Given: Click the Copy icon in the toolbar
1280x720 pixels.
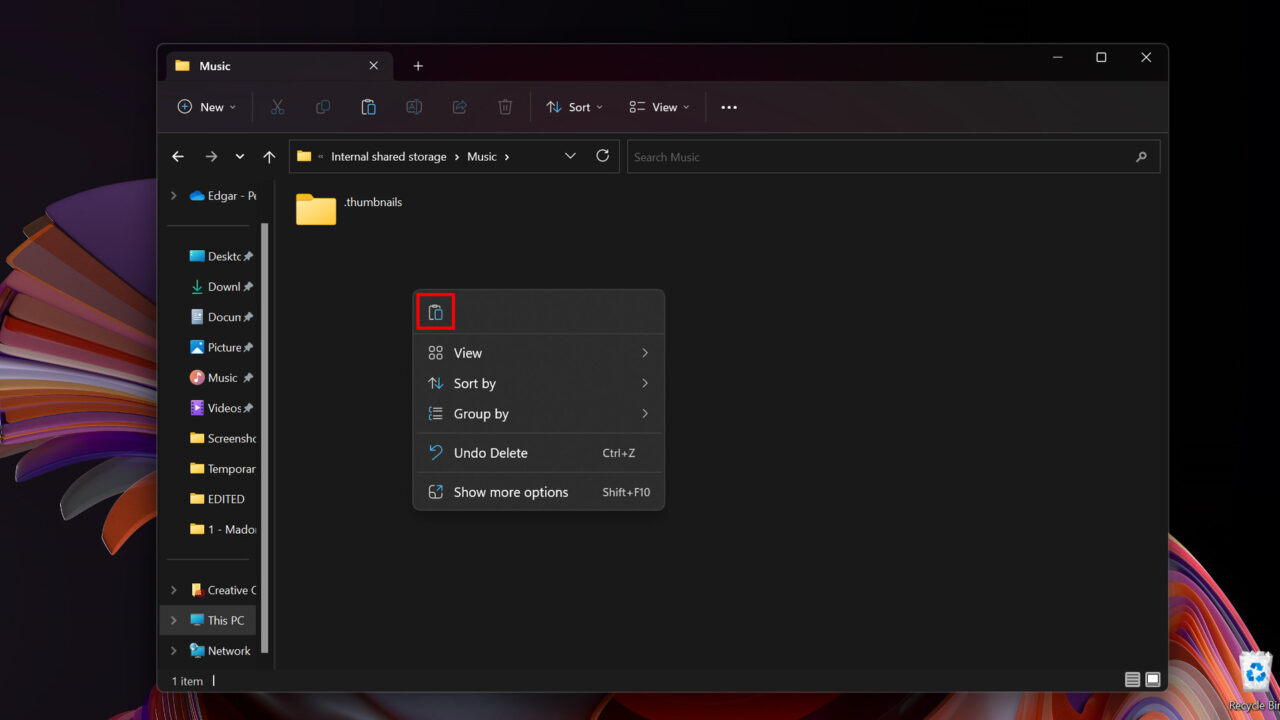Looking at the screenshot, I should pyautogui.click(x=322, y=107).
